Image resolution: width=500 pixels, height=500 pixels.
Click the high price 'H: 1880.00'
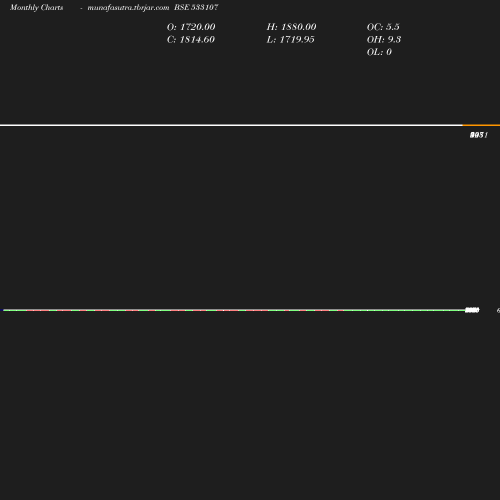tap(291, 27)
